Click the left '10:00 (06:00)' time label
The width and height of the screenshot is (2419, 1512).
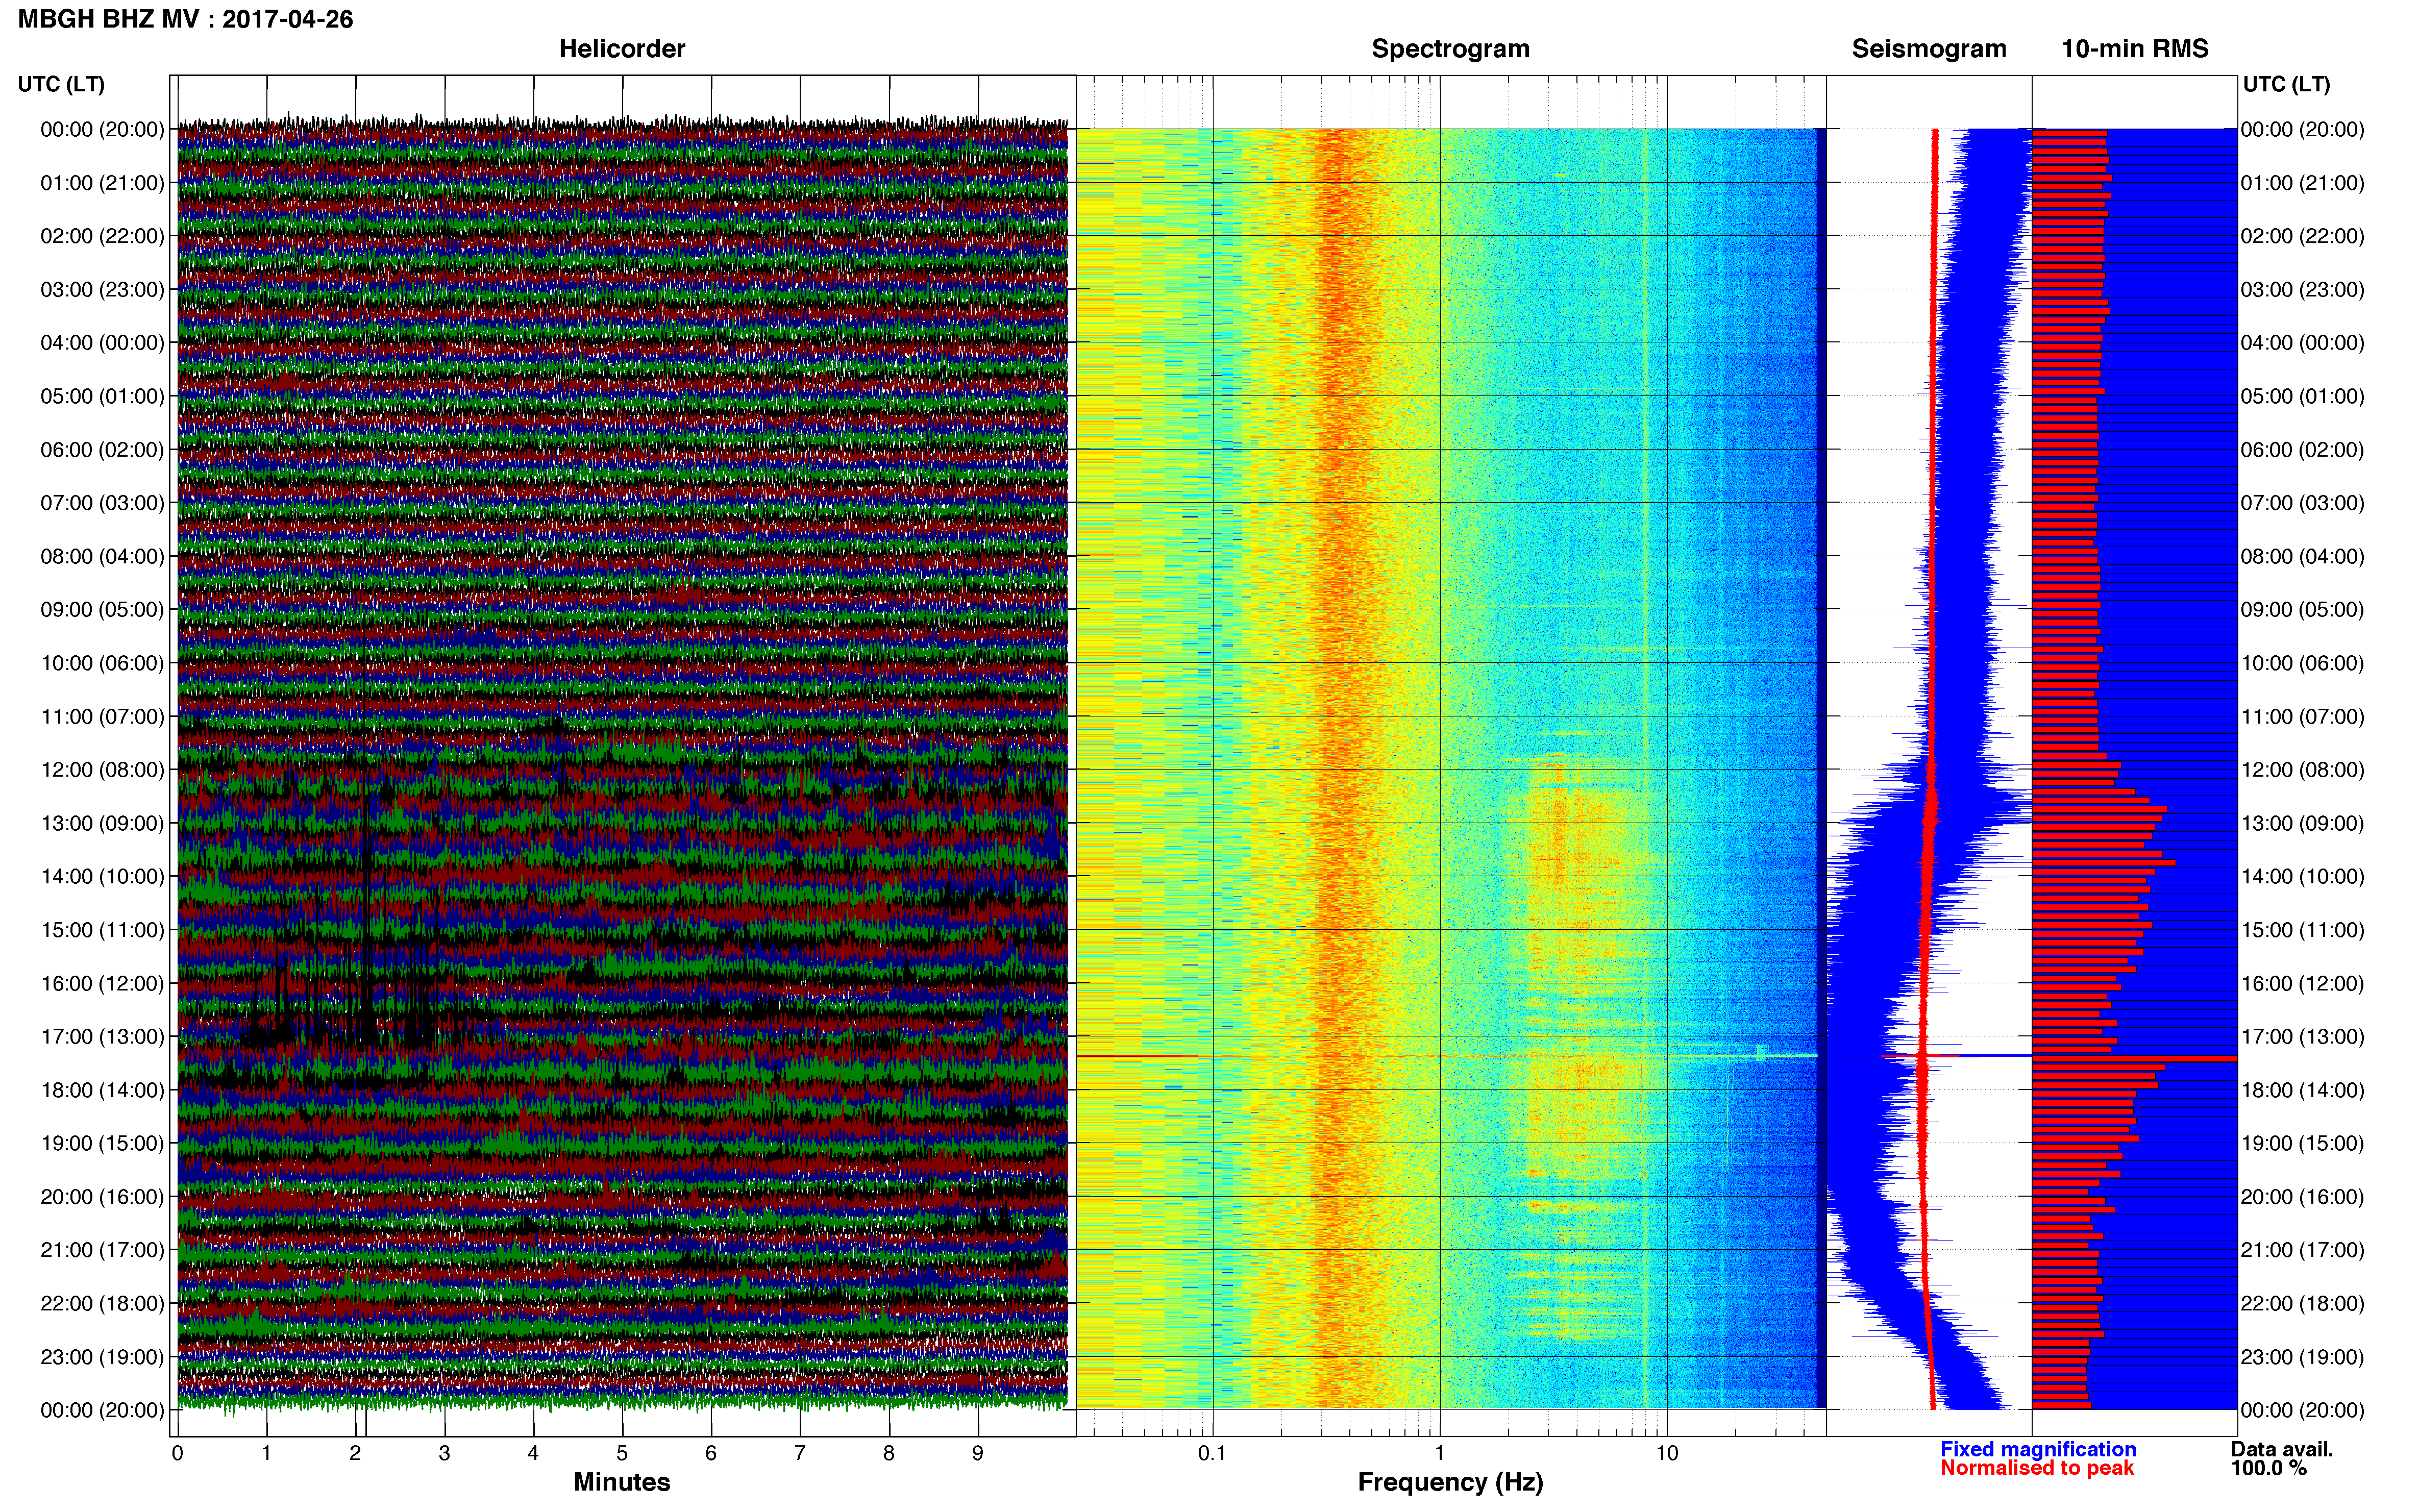point(102,663)
